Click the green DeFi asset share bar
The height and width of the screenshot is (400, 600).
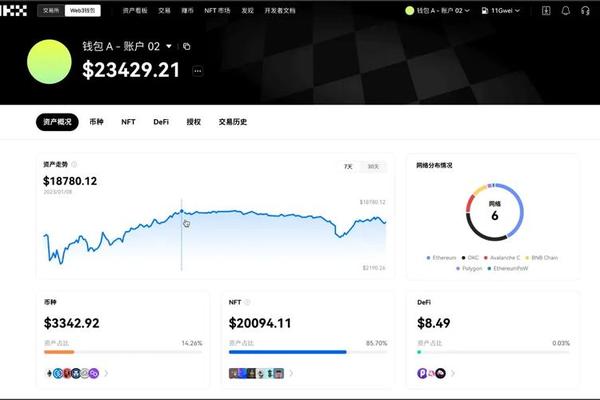tap(419, 352)
